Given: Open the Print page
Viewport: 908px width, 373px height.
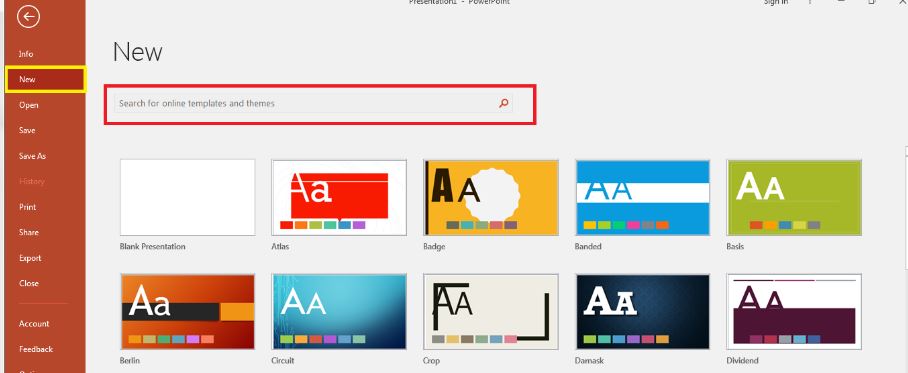Looking at the screenshot, I should click(27, 207).
